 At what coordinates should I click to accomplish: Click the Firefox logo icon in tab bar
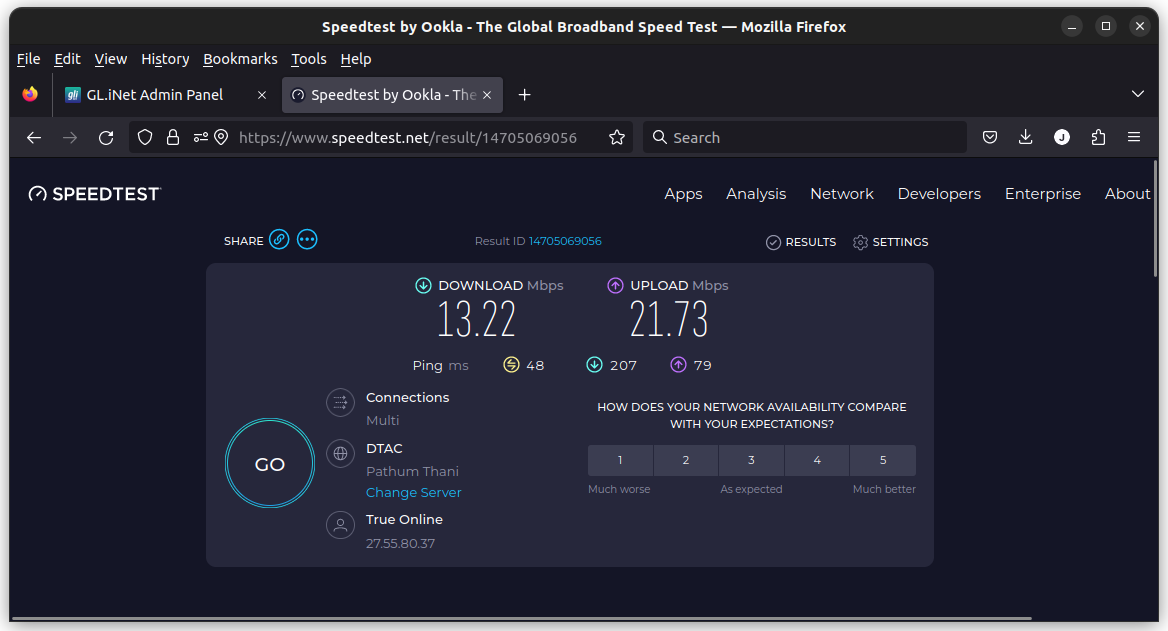pos(30,95)
